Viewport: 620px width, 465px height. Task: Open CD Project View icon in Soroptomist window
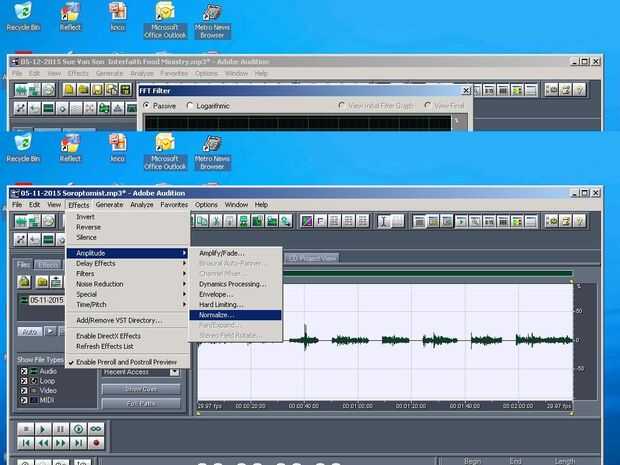click(48, 221)
